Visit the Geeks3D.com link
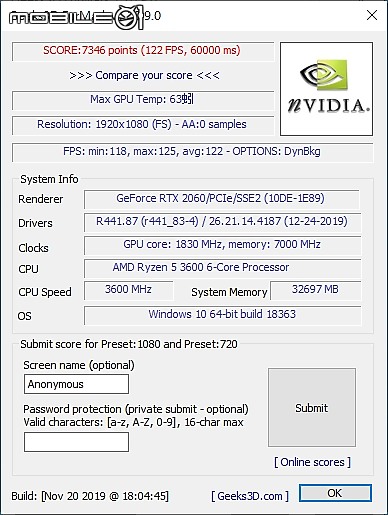Image resolution: width=388 pixels, height=515 pixels. tap(250, 496)
